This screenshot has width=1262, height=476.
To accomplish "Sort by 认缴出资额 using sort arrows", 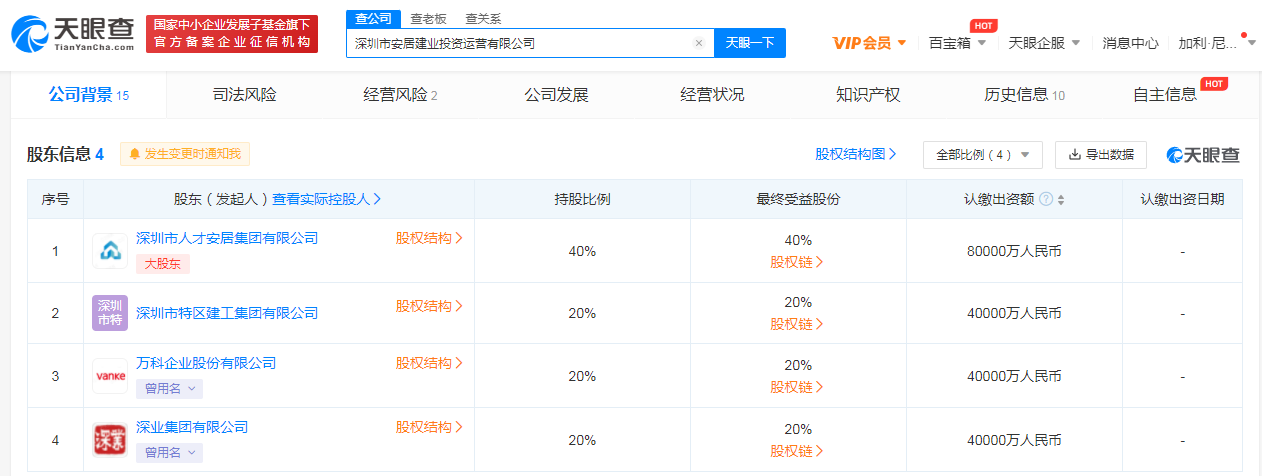I will 1061,199.
